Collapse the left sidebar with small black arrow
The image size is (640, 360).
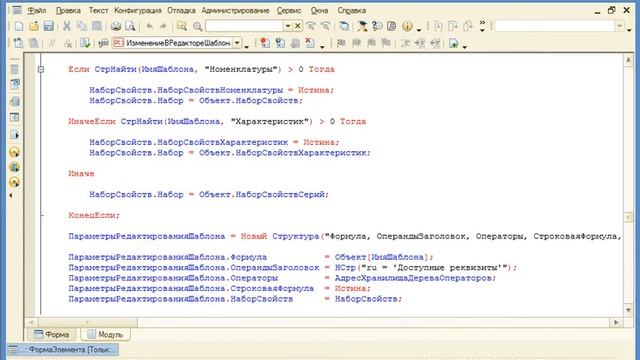[11, 196]
